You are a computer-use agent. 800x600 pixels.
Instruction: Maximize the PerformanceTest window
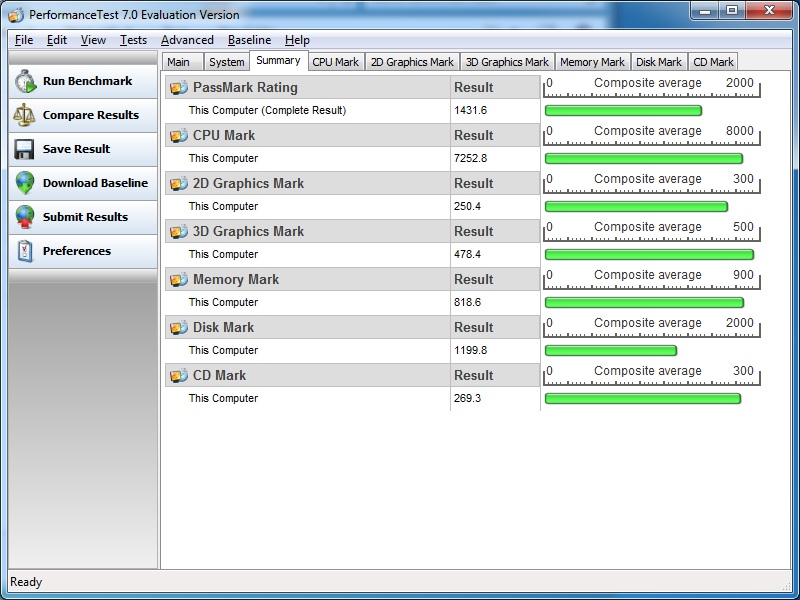click(x=732, y=10)
